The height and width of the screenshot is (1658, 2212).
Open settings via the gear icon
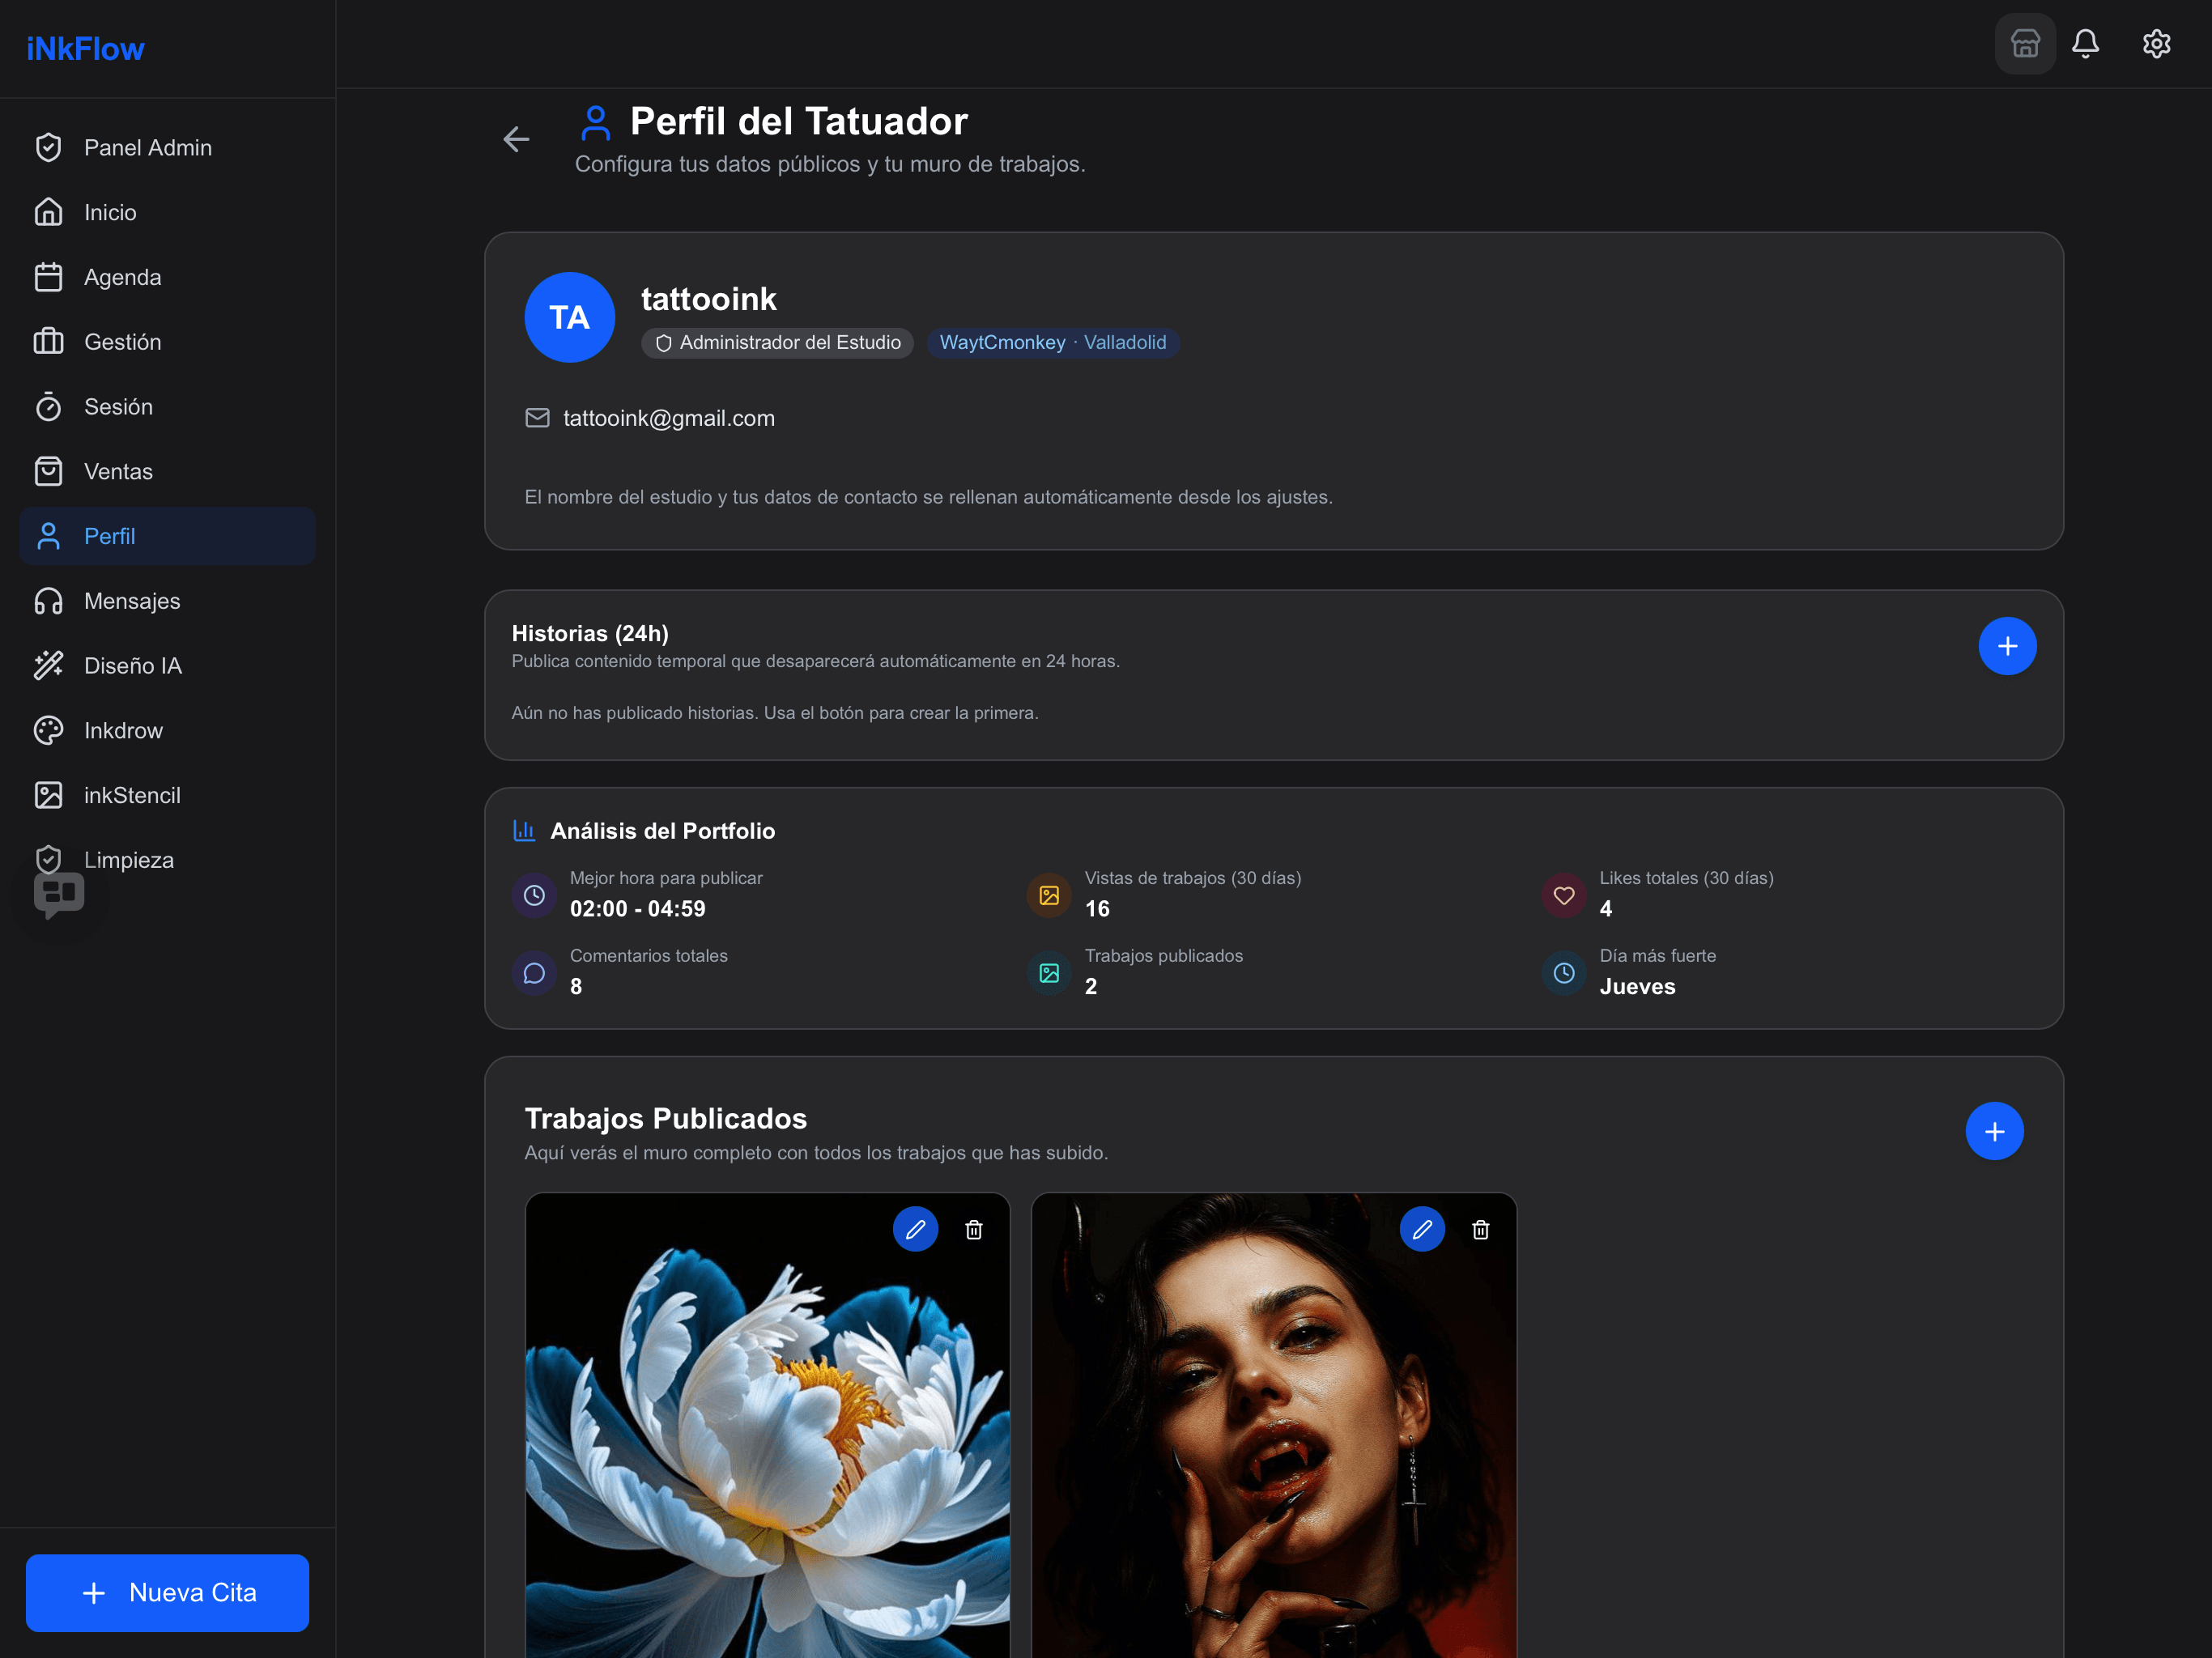click(2157, 43)
